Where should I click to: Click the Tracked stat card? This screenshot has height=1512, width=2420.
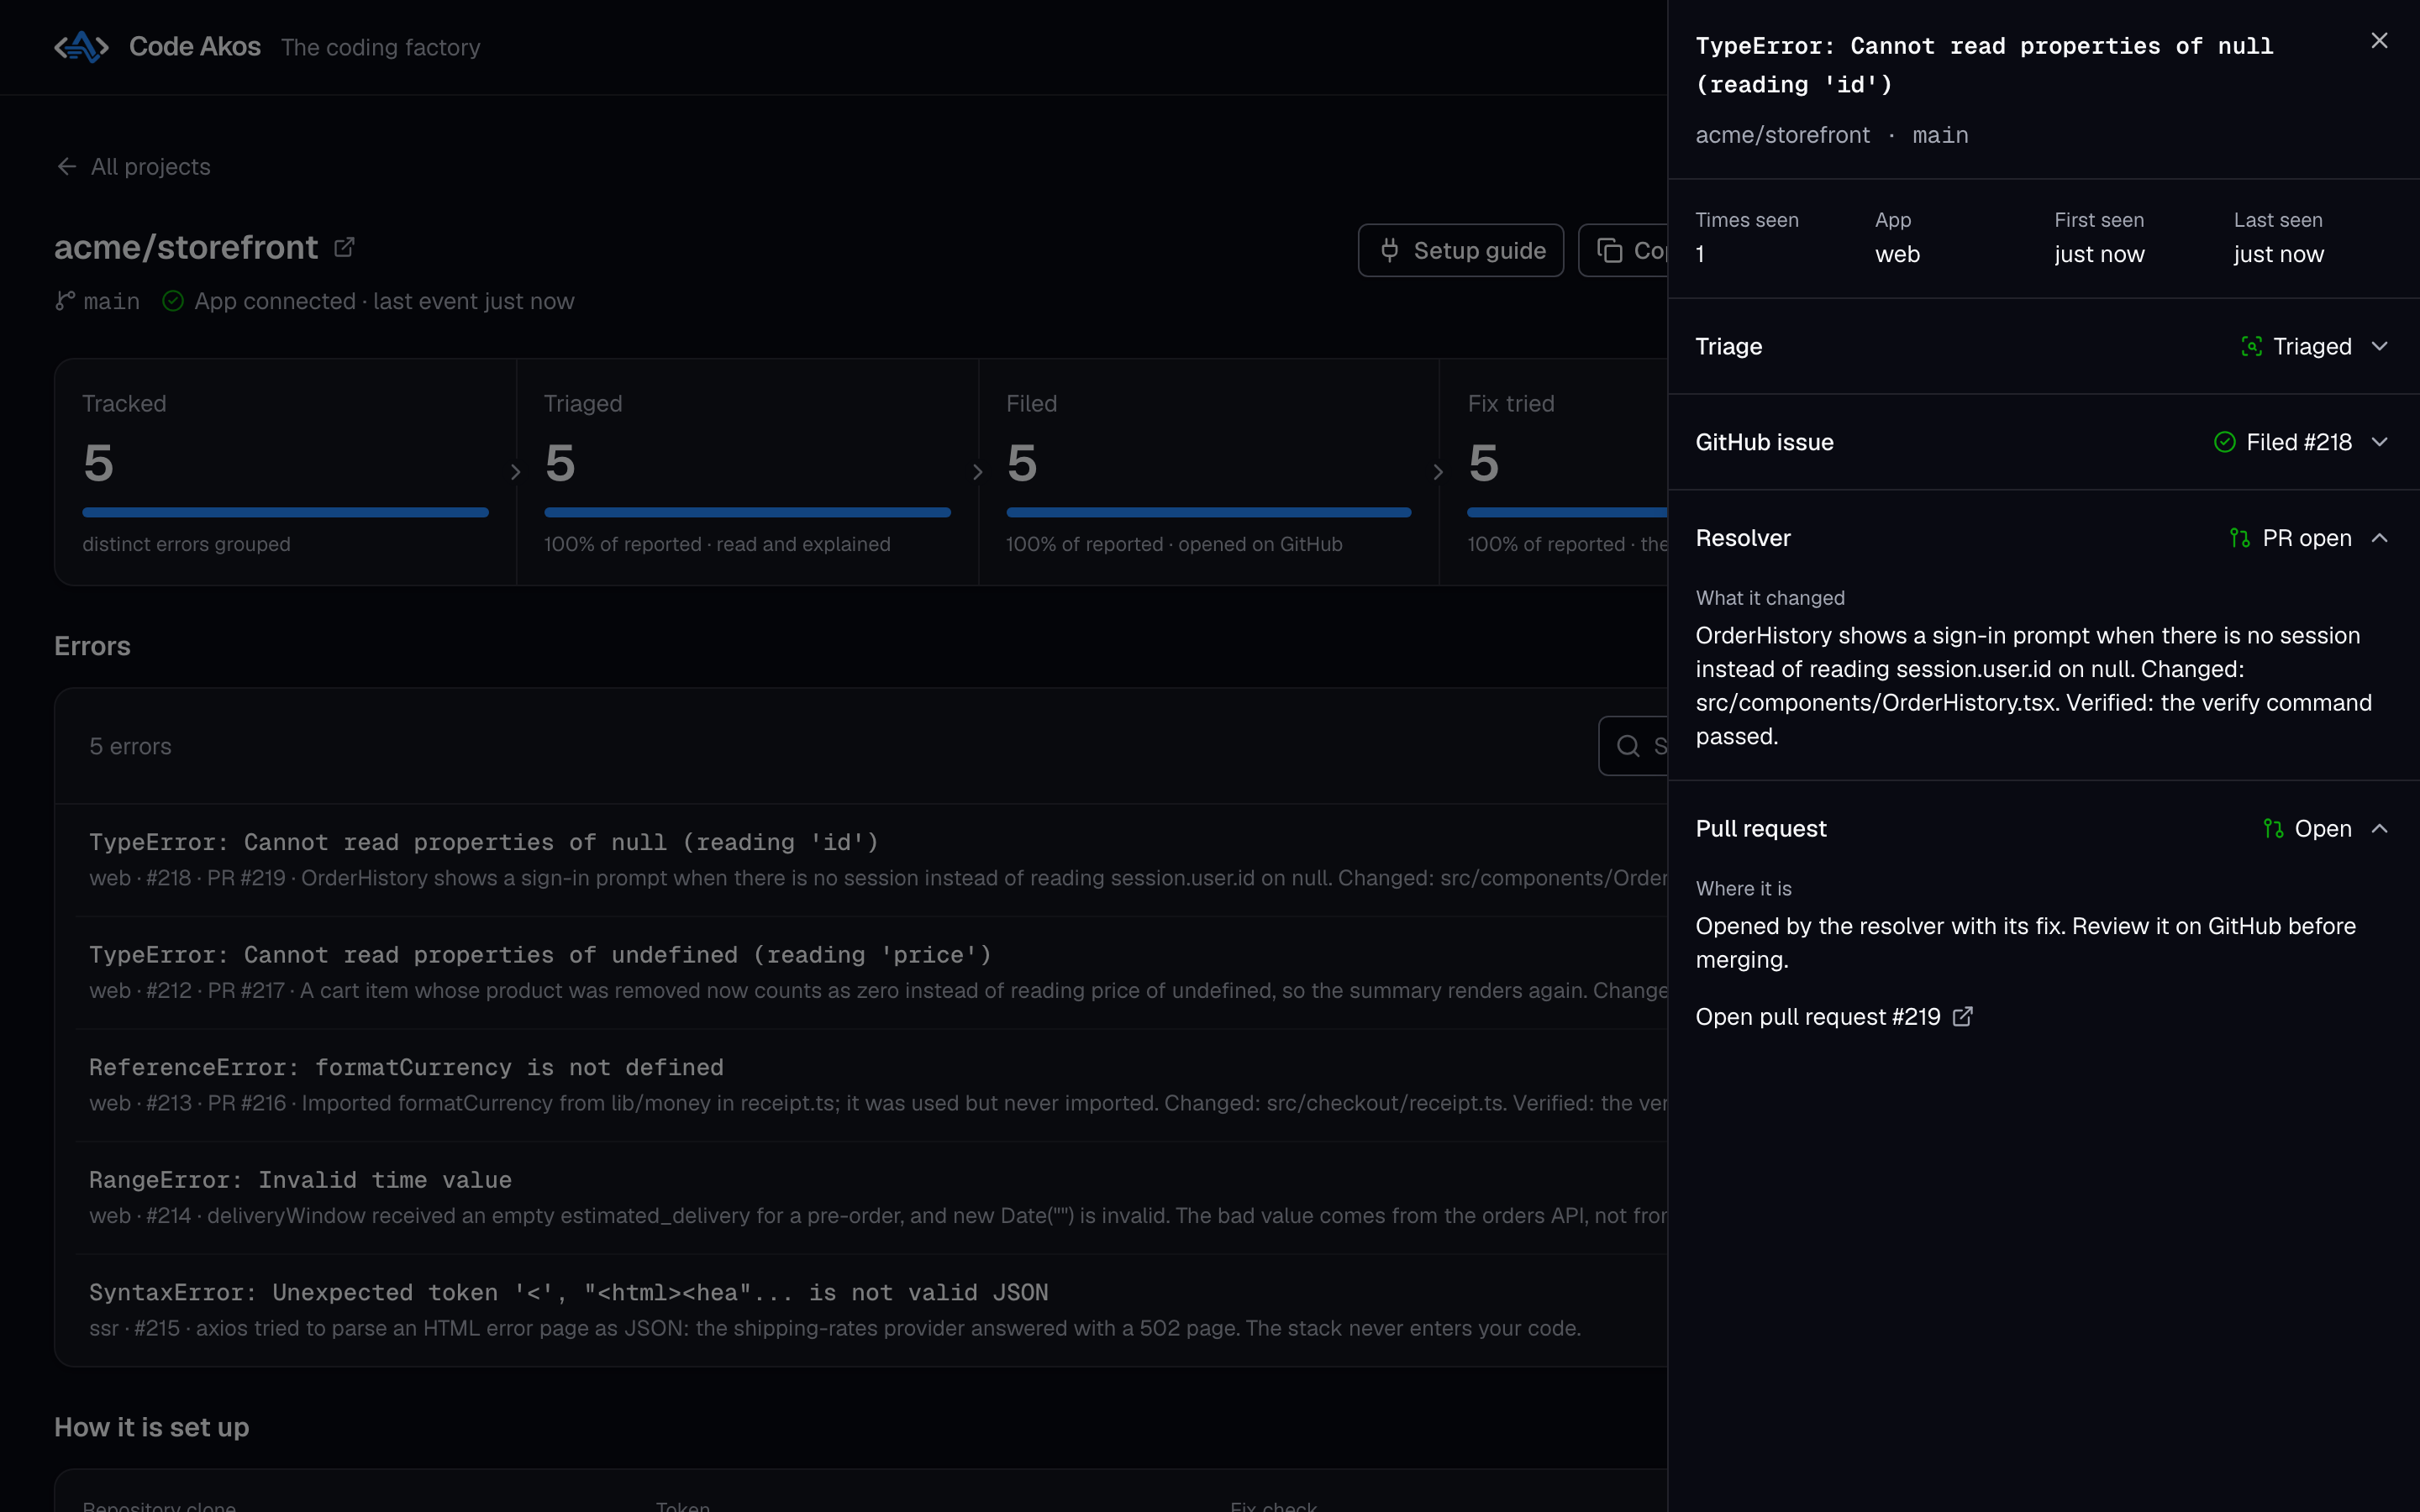coord(285,472)
